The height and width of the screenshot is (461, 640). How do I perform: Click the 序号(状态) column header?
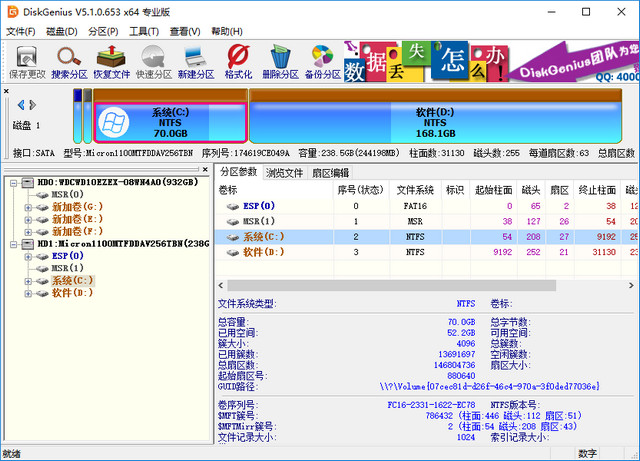click(361, 190)
